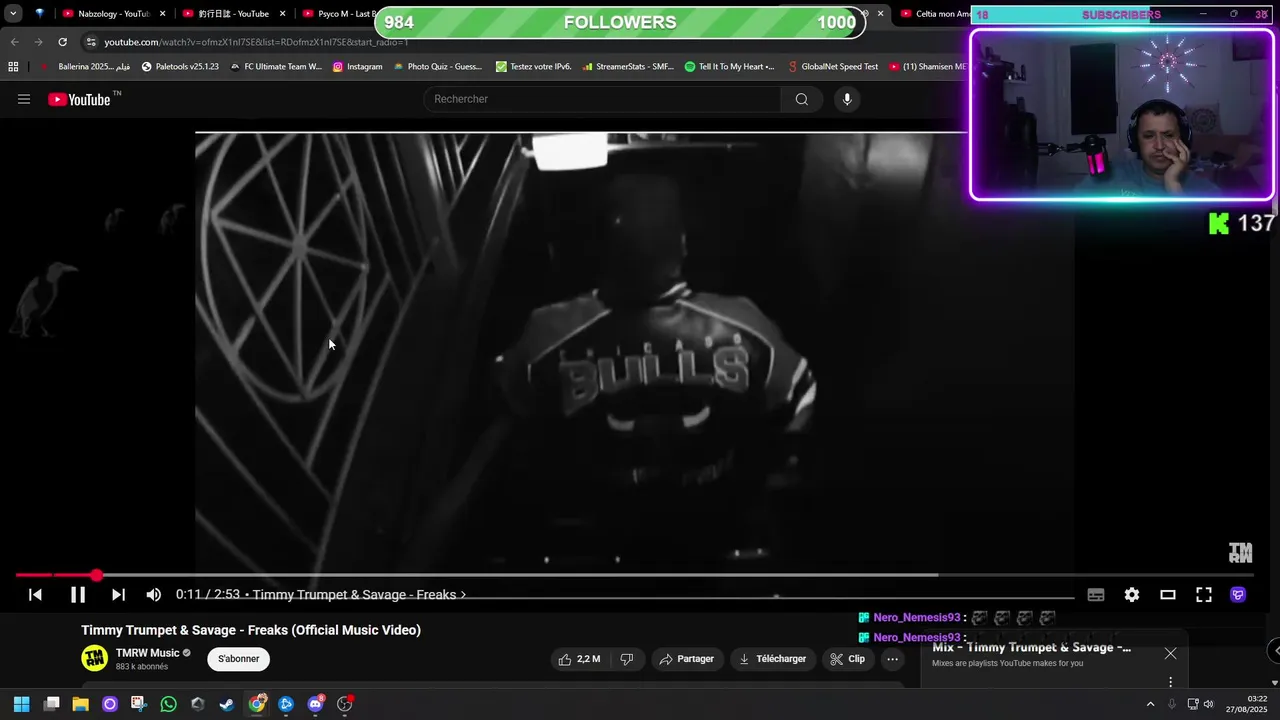1280x720 pixels.
Task: Open Testez votre IPv6 bookmark
Action: (534, 67)
